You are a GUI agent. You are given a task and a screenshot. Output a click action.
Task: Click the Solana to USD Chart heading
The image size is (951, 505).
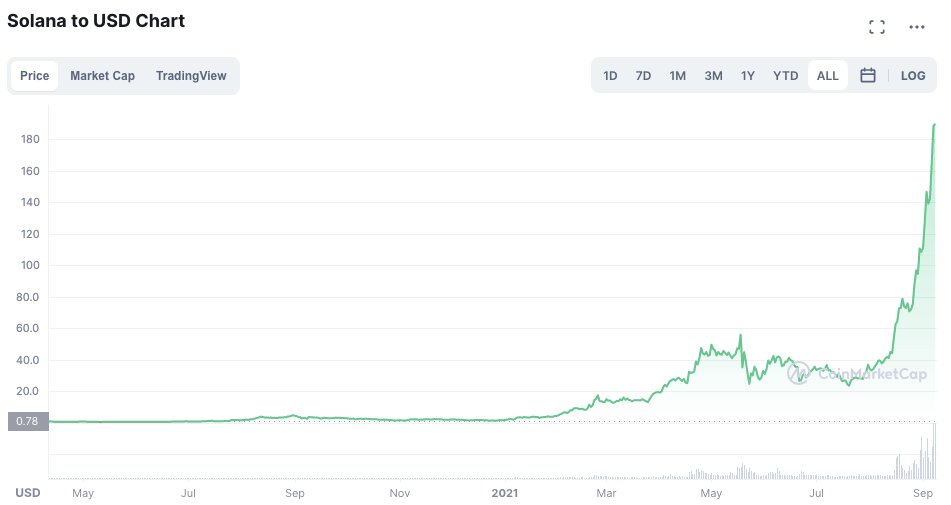pos(96,21)
